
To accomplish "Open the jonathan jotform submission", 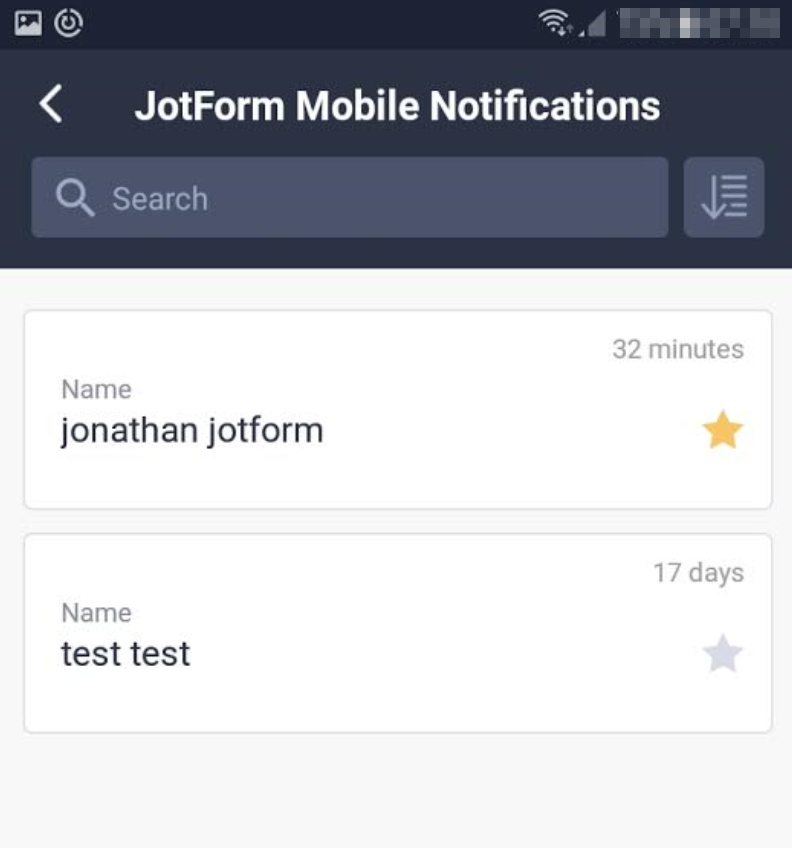I will [x=192, y=431].
